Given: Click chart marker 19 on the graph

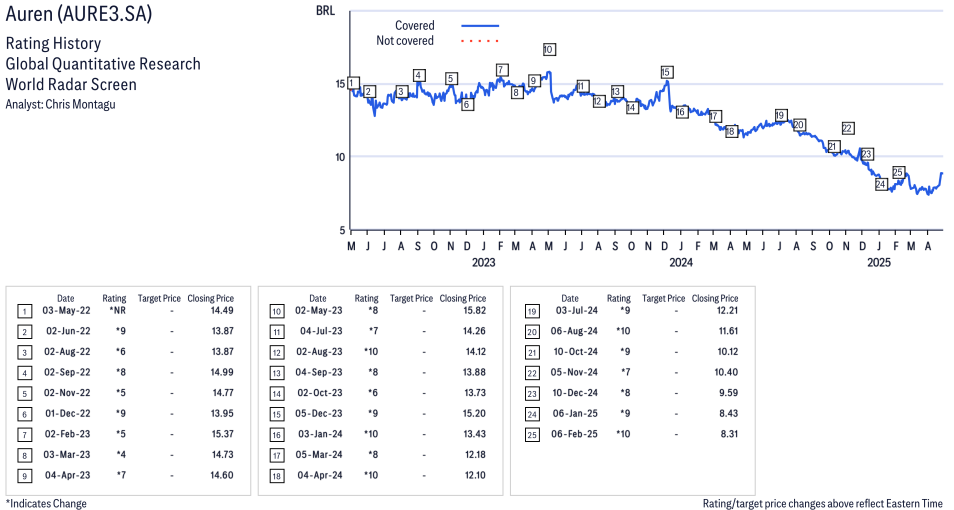Looking at the screenshot, I should click(x=781, y=116).
